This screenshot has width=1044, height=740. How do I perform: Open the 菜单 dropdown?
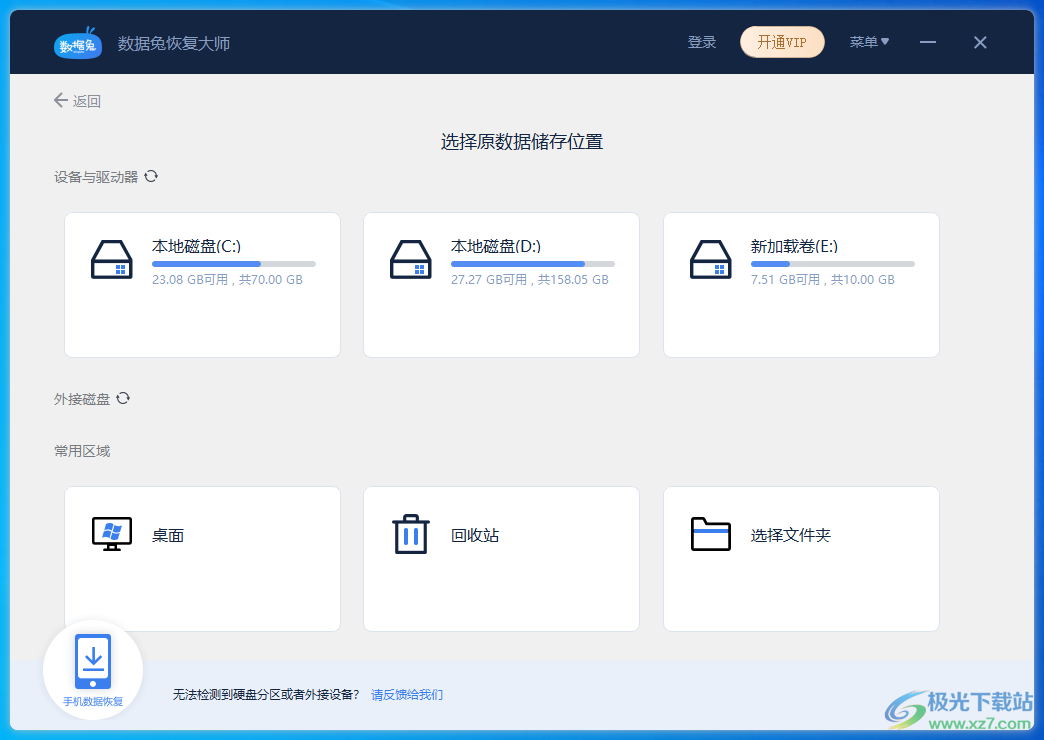click(869, 42)
